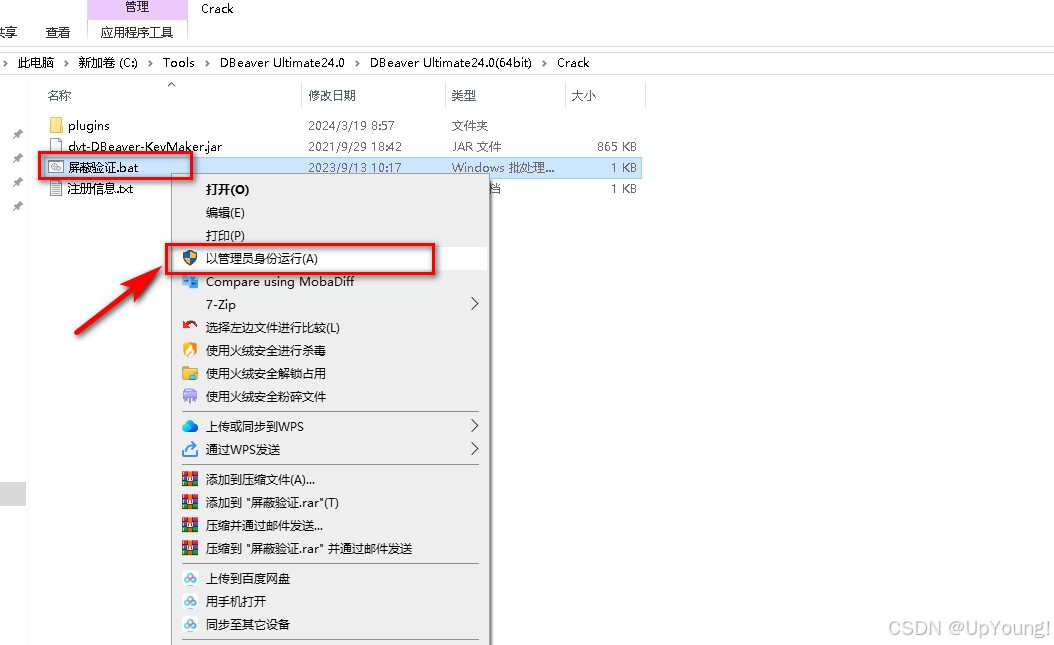Click the folder unlock icon beside 使用火绒安全解锁占用
The width and height of the screenshot is (1054, 645).
click(190, 374)
